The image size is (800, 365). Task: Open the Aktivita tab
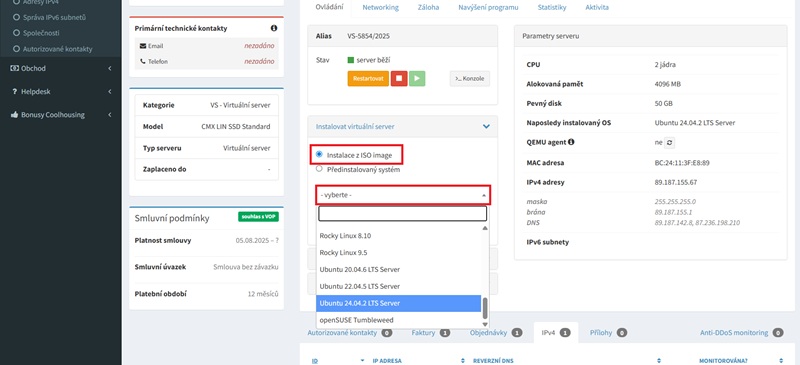[597, 8]
